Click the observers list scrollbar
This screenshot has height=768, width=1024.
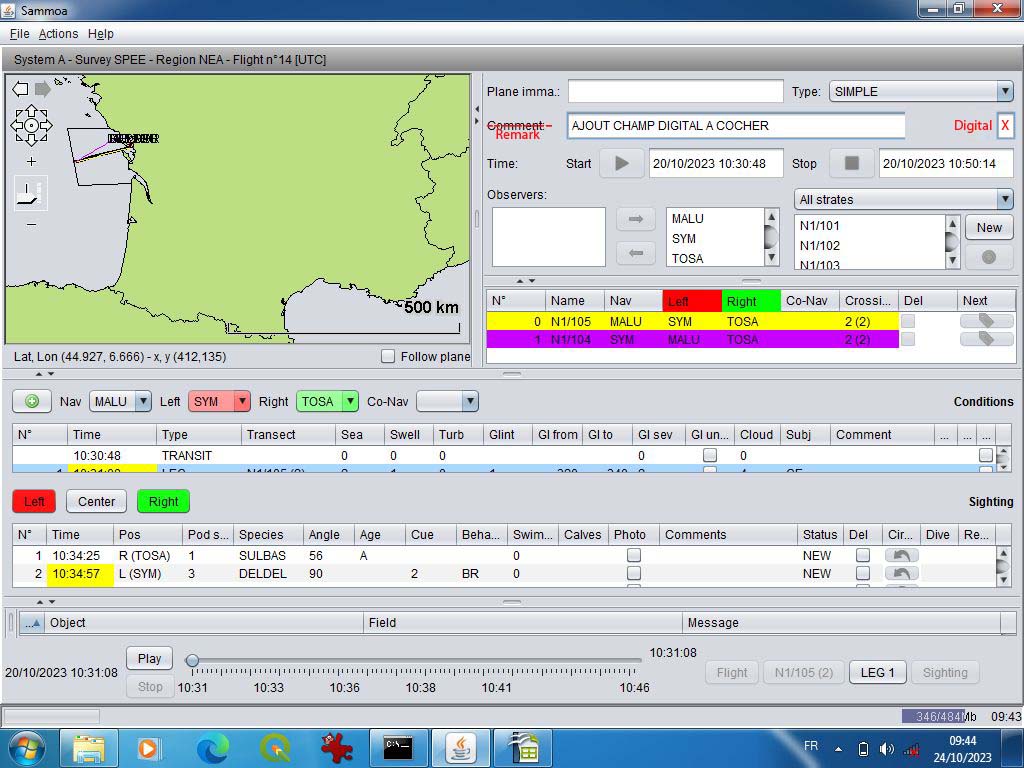[x=771, y=237]
